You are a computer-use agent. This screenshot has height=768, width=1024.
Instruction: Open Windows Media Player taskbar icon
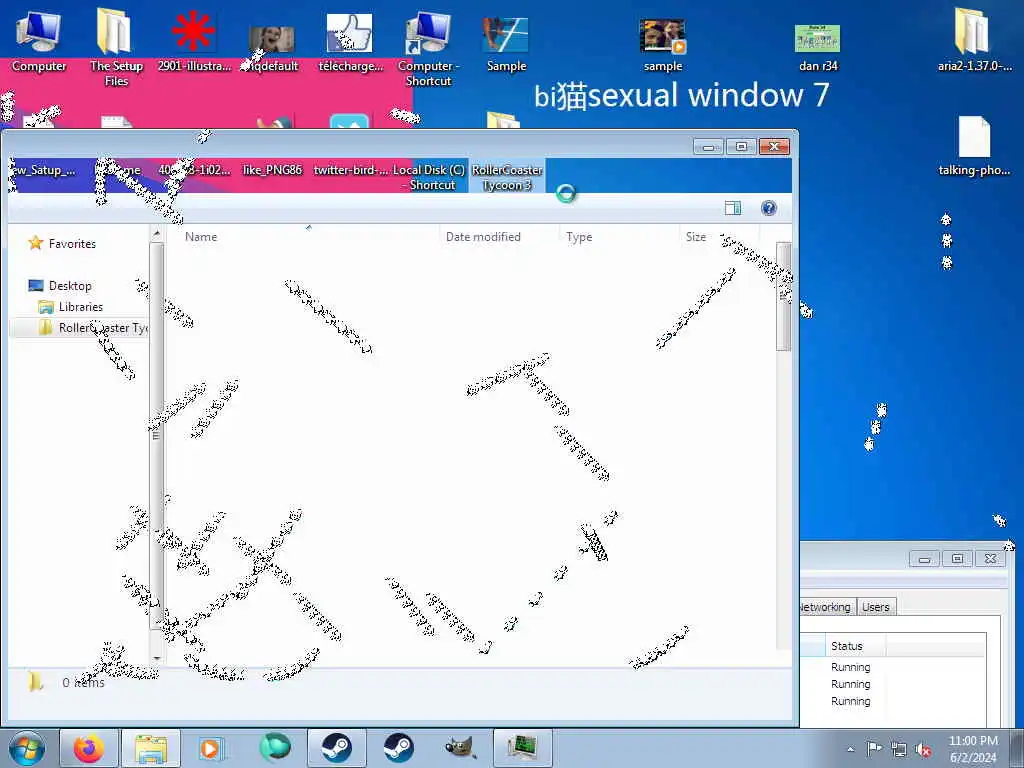pyautogui.click(x=210, y=748)
